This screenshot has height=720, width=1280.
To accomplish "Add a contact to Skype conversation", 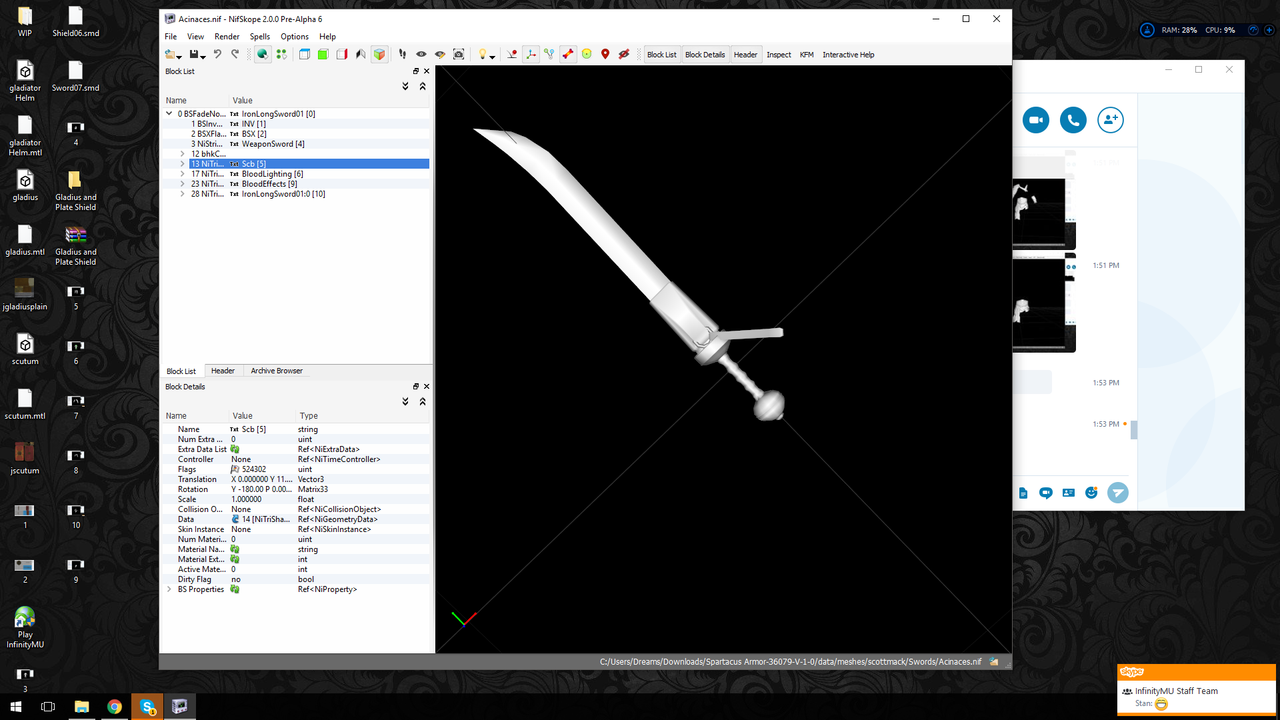I will (1110, 120).
